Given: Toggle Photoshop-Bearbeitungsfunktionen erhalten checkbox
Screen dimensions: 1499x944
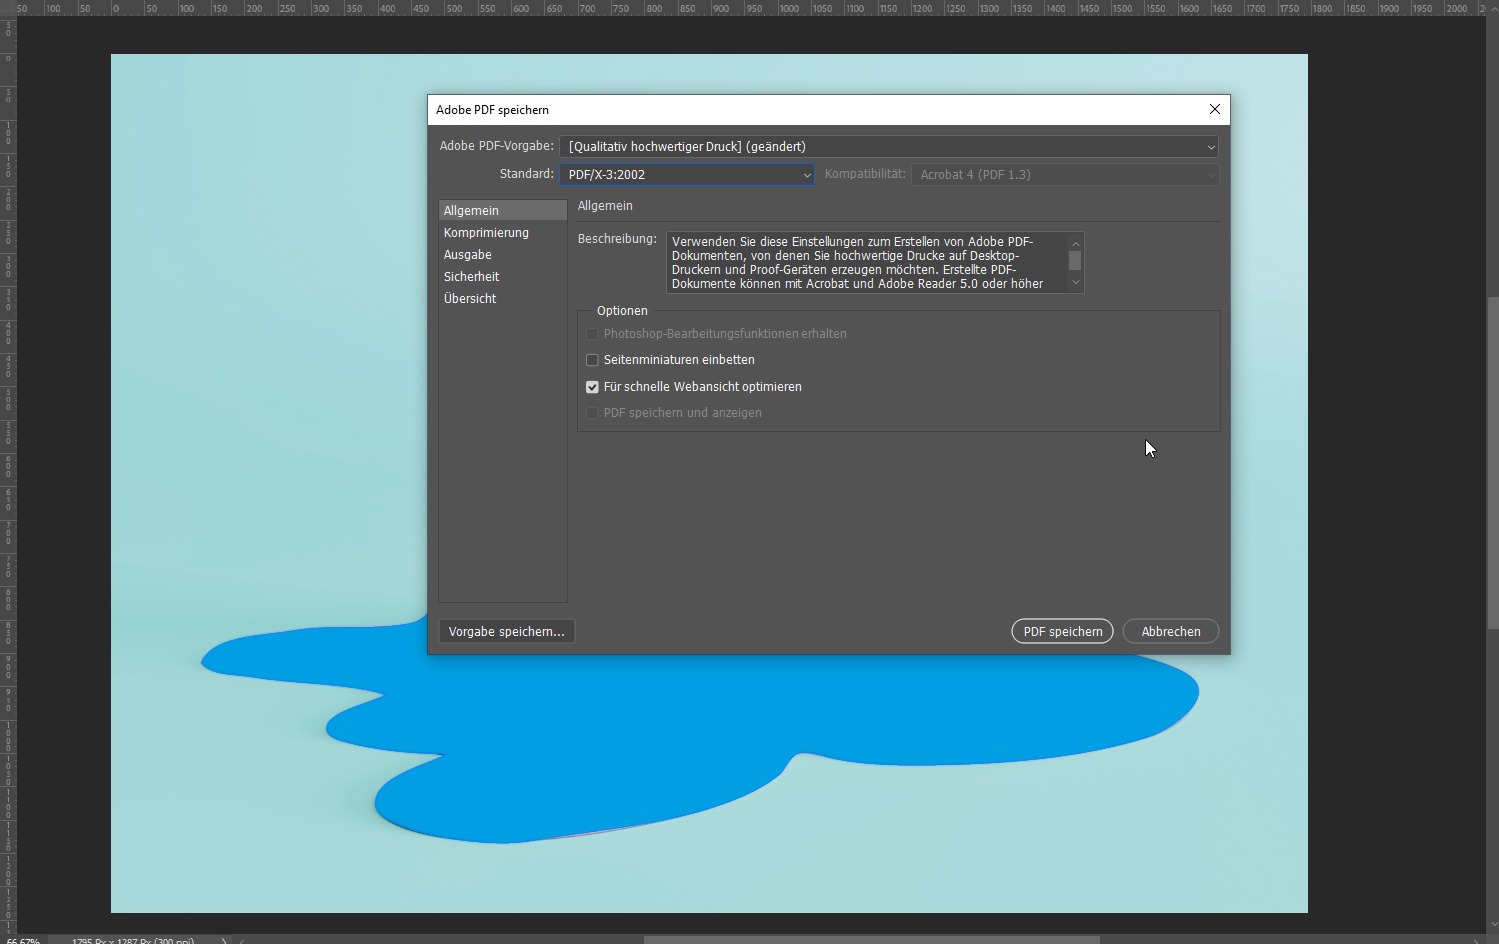Looking at the screenshot, I should 592,334.
